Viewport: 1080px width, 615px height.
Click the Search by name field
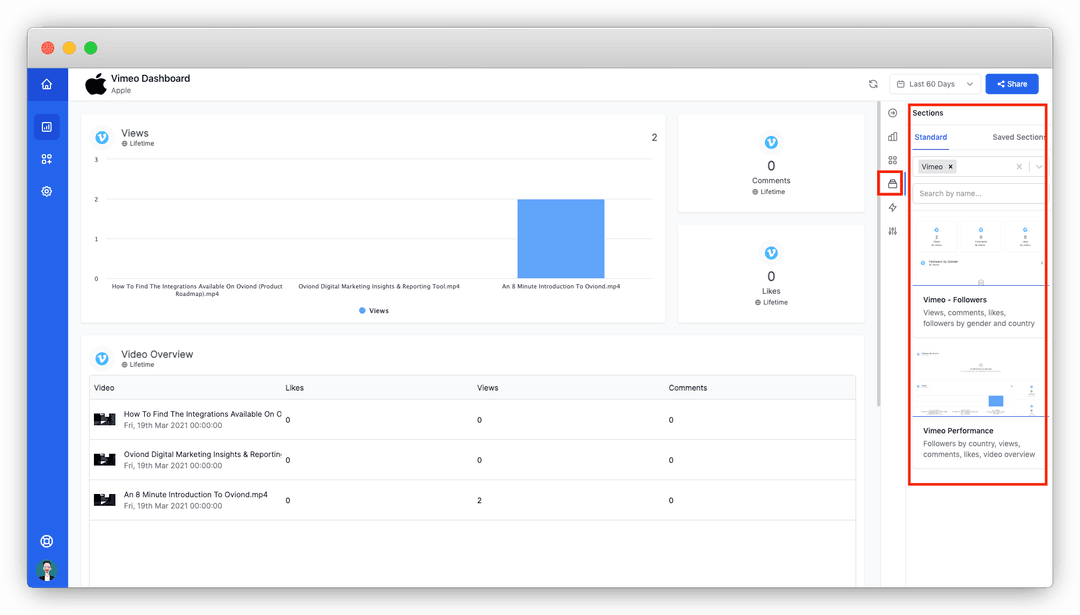[x=979, y=194]
